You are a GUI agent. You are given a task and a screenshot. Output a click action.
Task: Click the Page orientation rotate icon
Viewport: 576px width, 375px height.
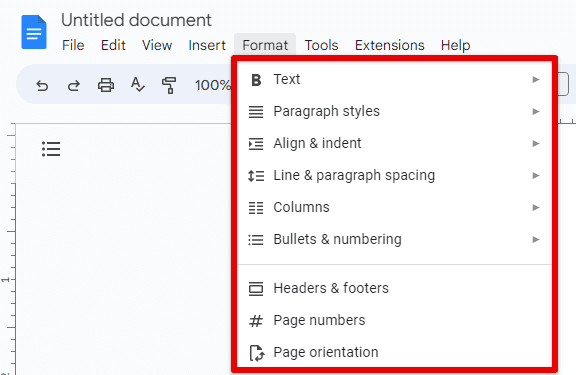[257, 353]
